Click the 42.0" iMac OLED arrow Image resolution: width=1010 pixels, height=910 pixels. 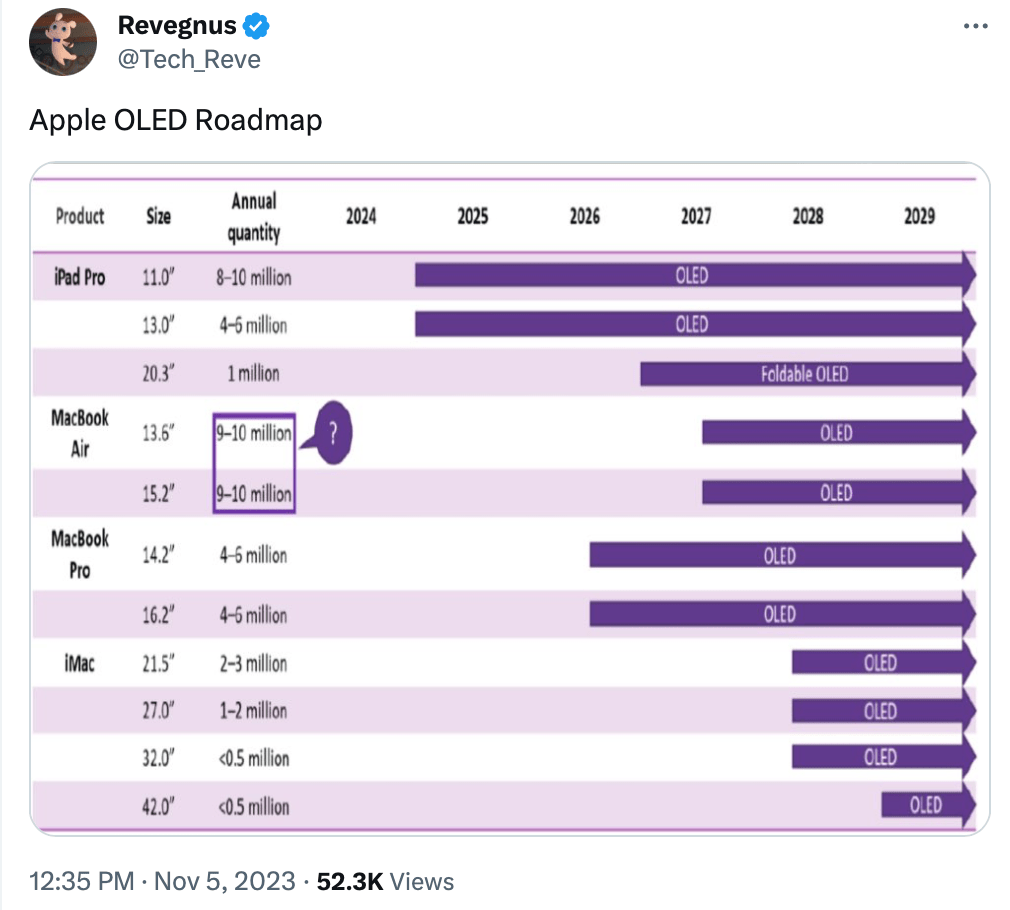click(x=926, y=804)
